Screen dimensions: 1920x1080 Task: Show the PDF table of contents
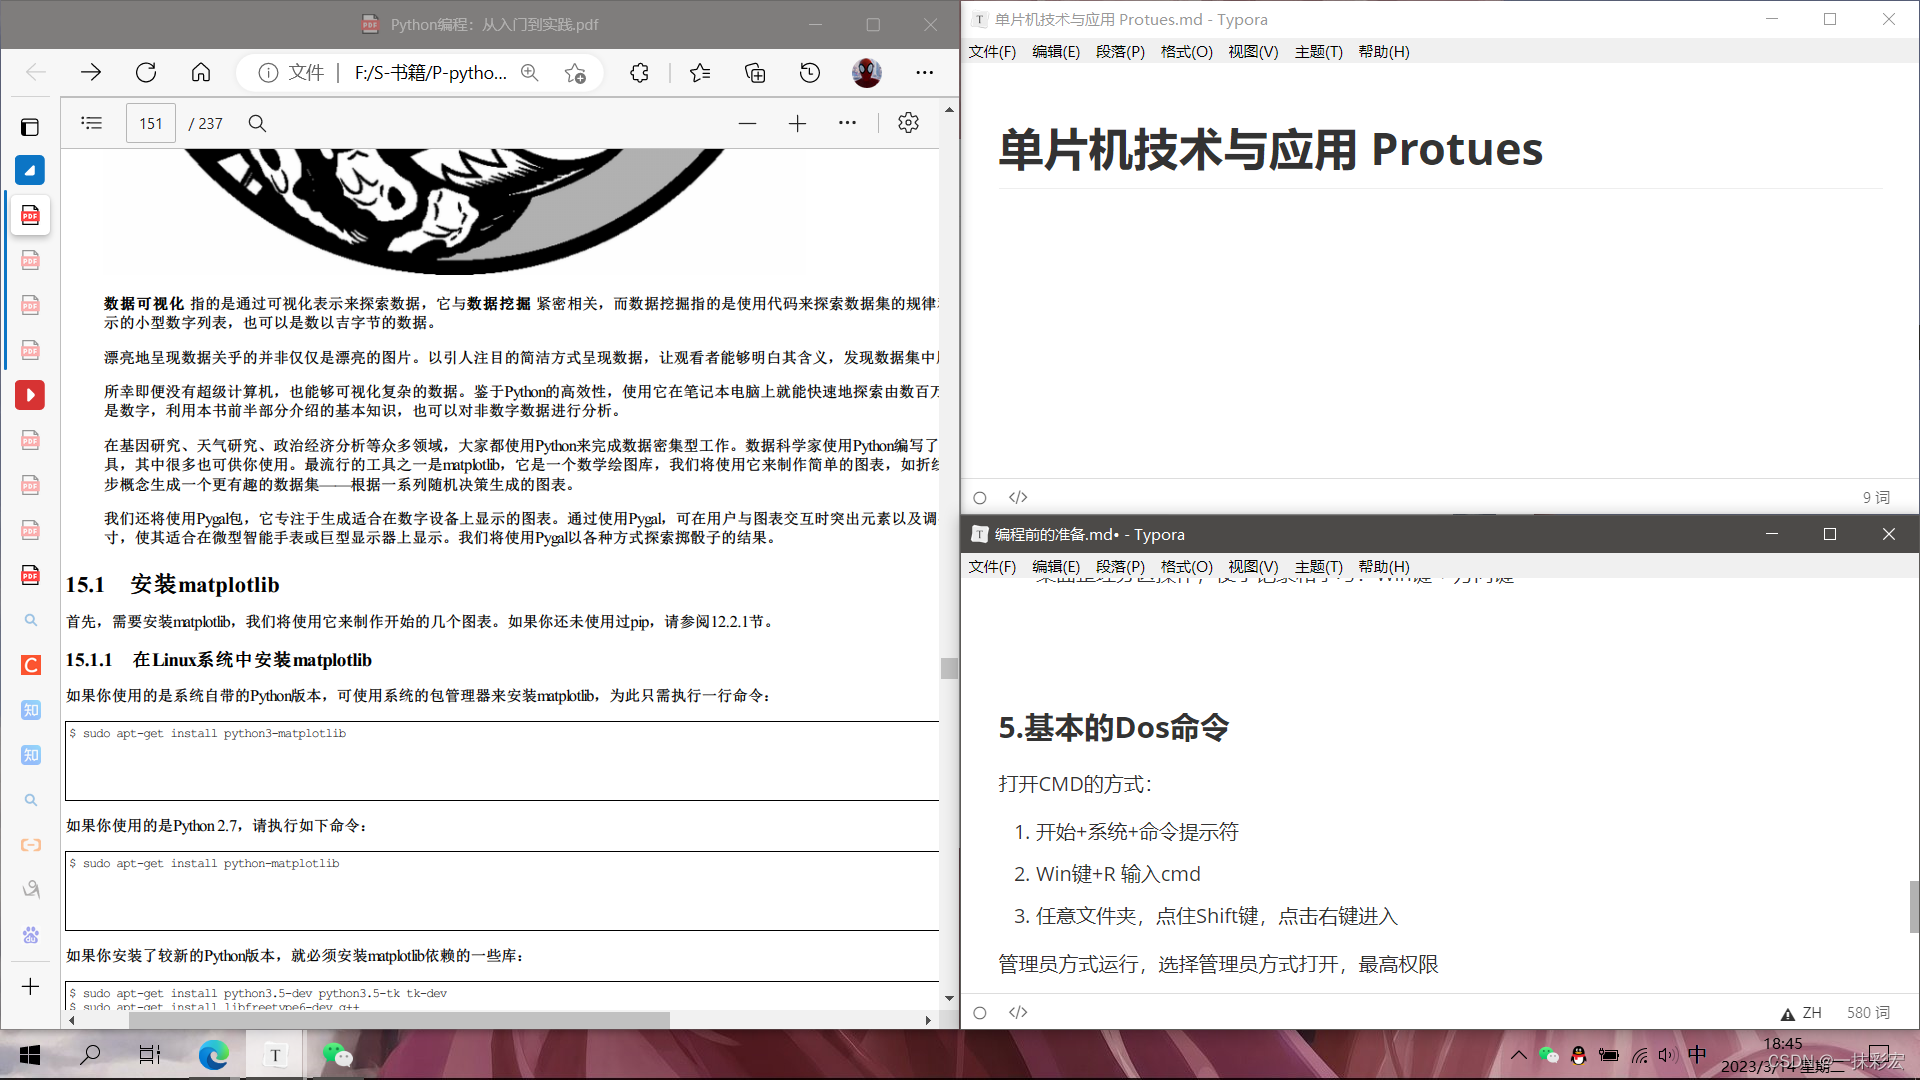[92, 123]
